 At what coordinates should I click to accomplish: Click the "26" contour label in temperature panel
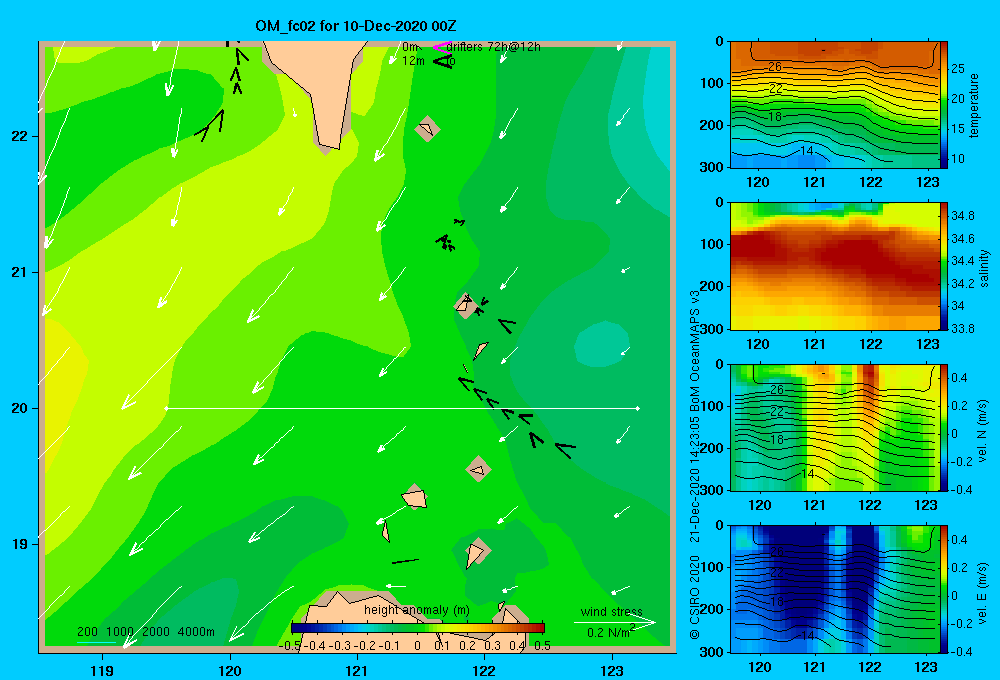[775, 66]
